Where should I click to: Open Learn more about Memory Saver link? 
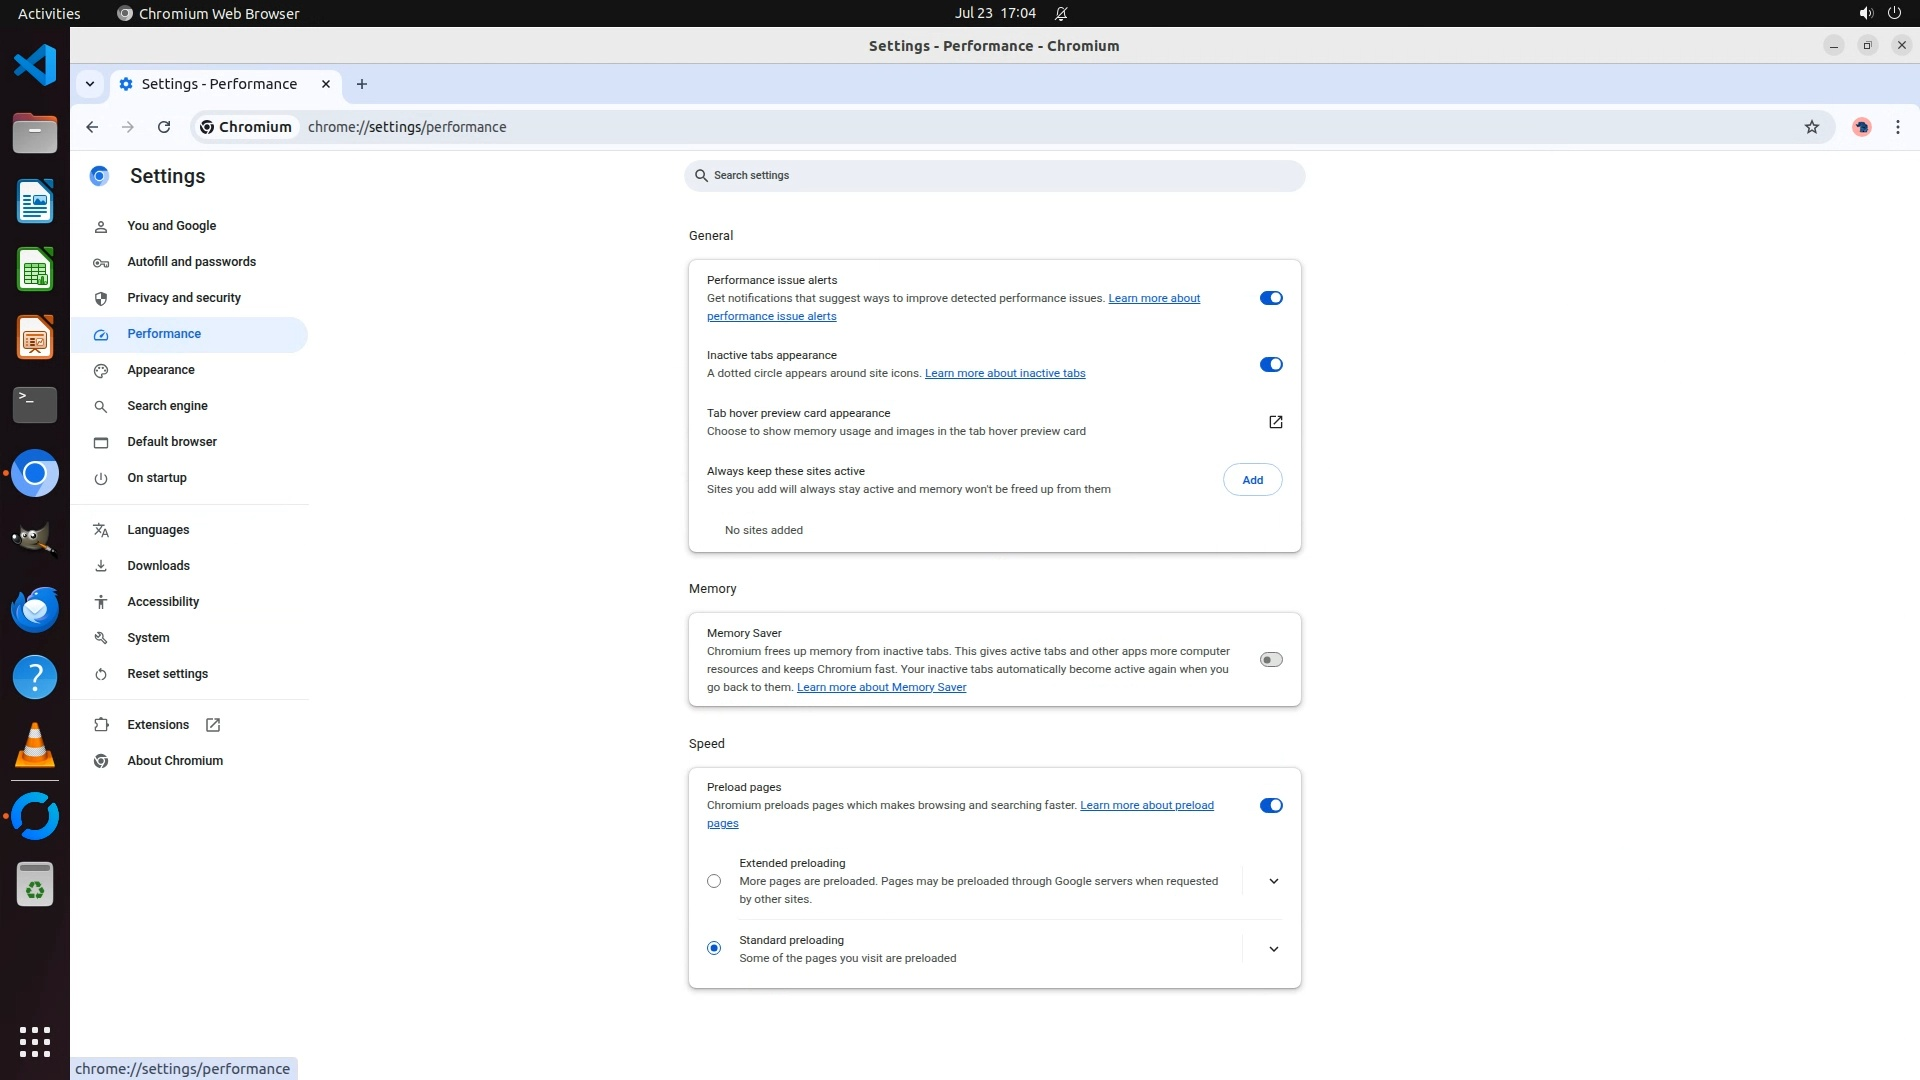[x=881, y=688]
